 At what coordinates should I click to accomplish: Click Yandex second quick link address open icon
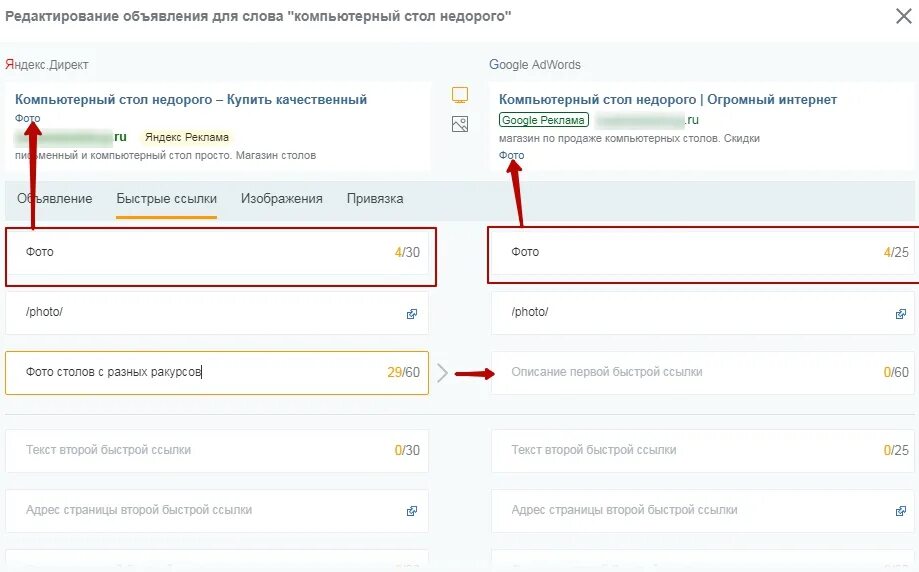[x=412, y=511]
